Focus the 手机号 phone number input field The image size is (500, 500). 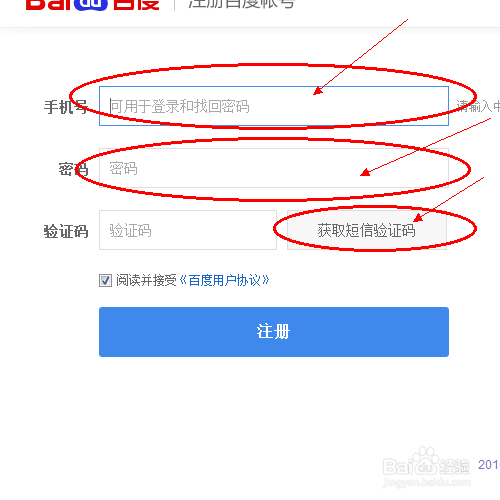coord(274,106)
